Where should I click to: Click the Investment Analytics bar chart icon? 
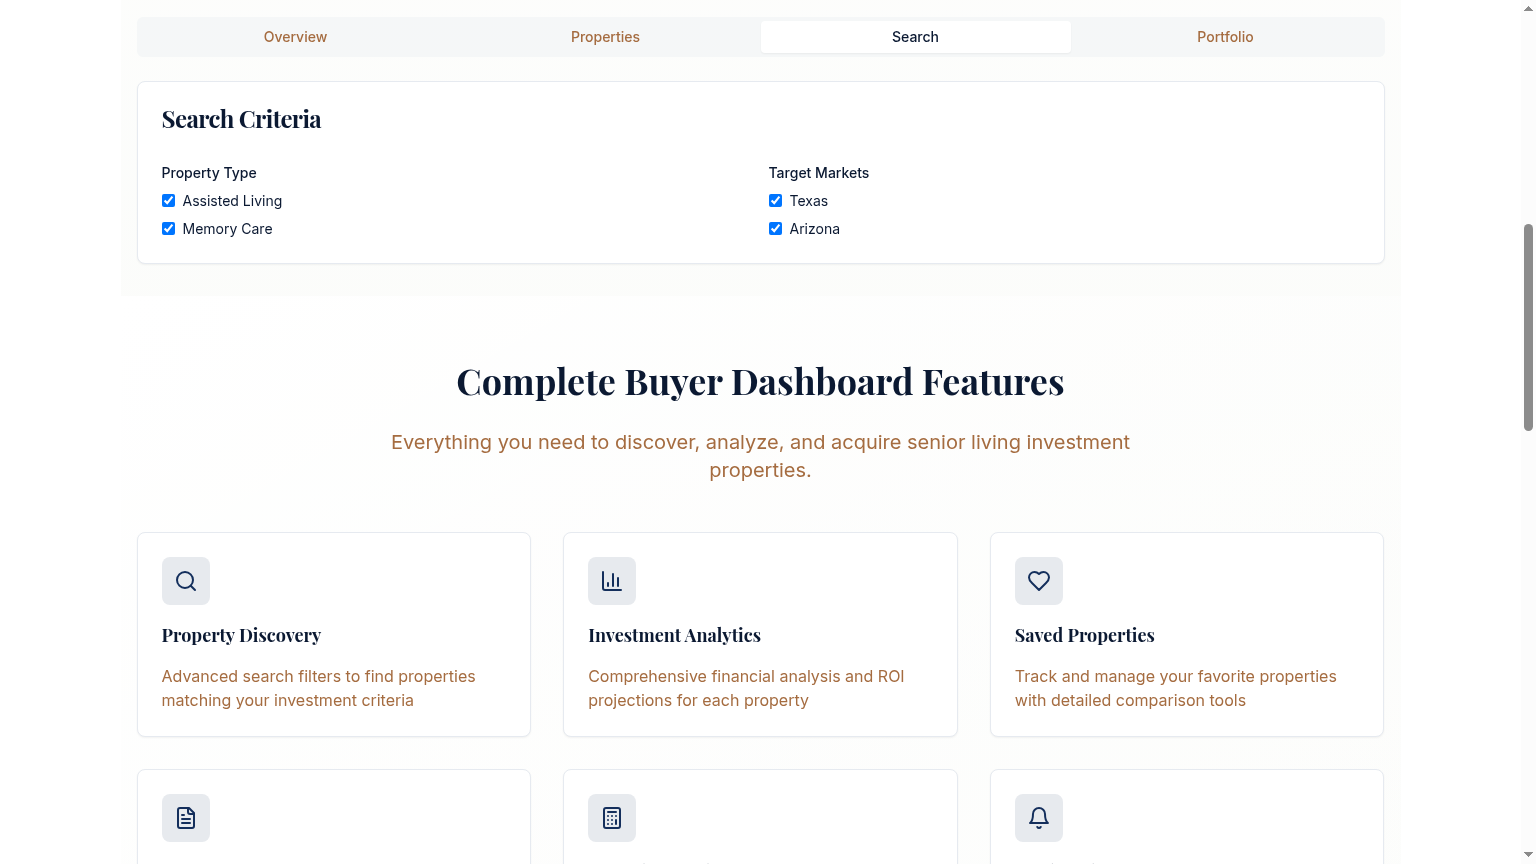point(612,581)
